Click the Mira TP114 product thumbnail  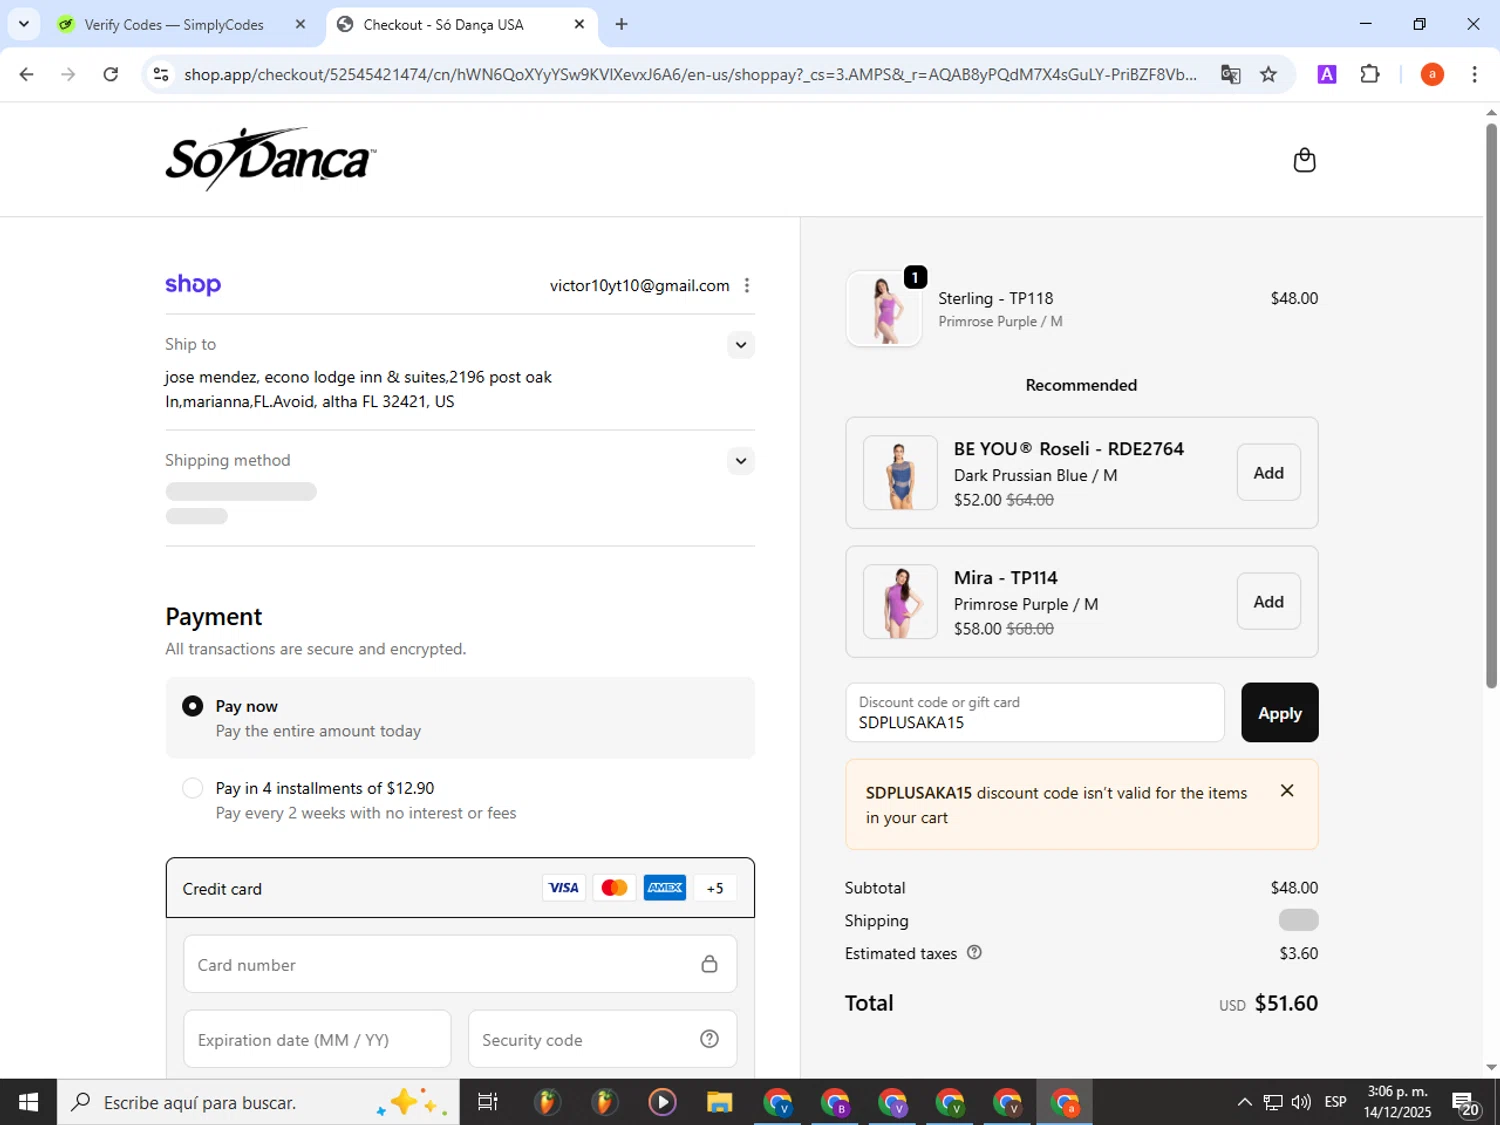click(900, 602)
